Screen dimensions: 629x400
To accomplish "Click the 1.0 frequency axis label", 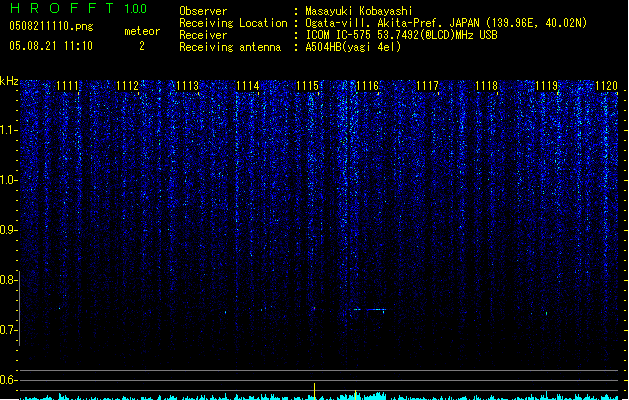I will point(8,180).
